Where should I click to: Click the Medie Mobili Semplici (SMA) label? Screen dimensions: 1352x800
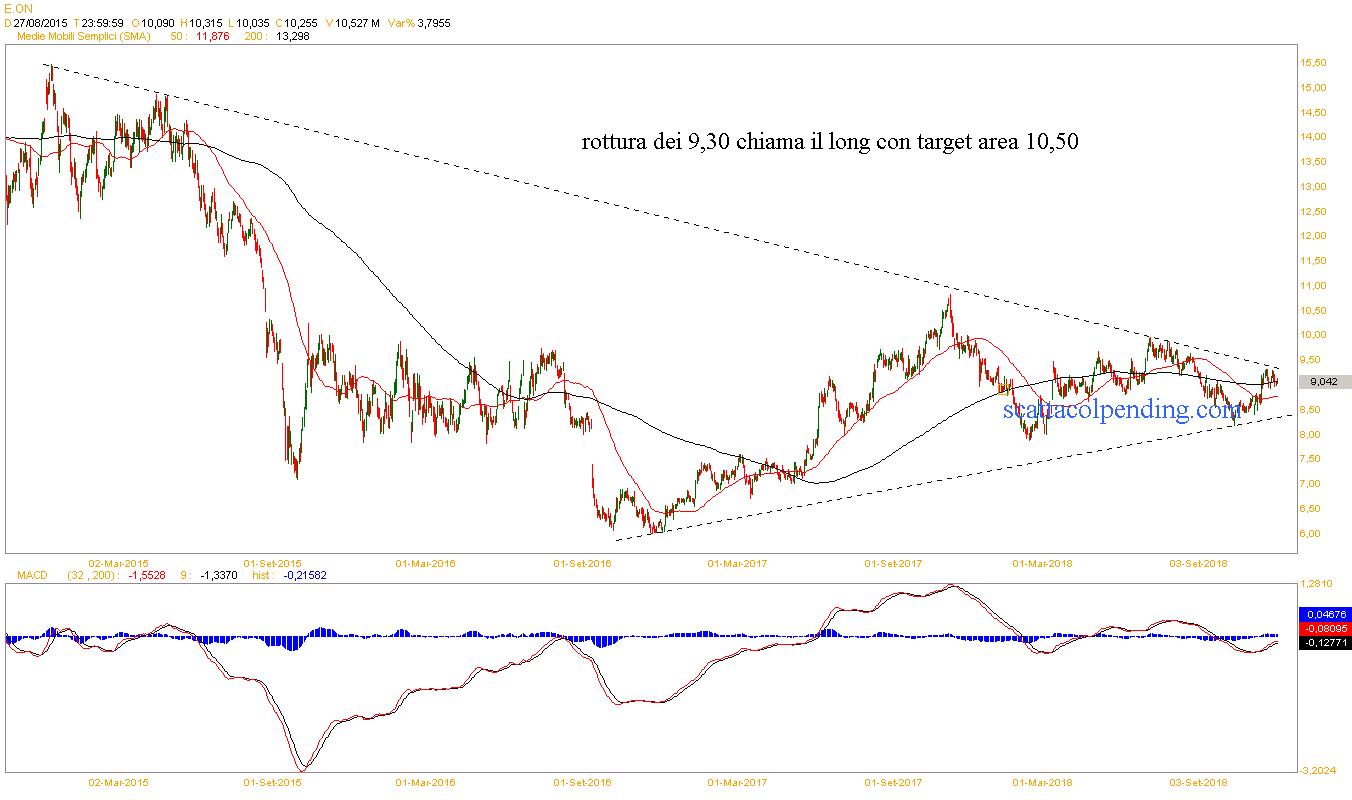pyautogui.click(x=81, y=37)
